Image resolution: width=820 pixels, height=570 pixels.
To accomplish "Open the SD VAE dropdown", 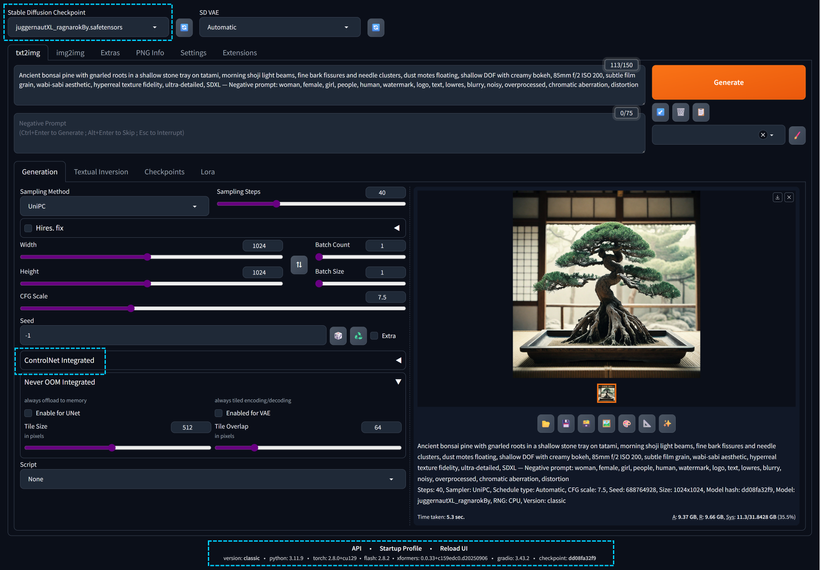I will 277,28.
